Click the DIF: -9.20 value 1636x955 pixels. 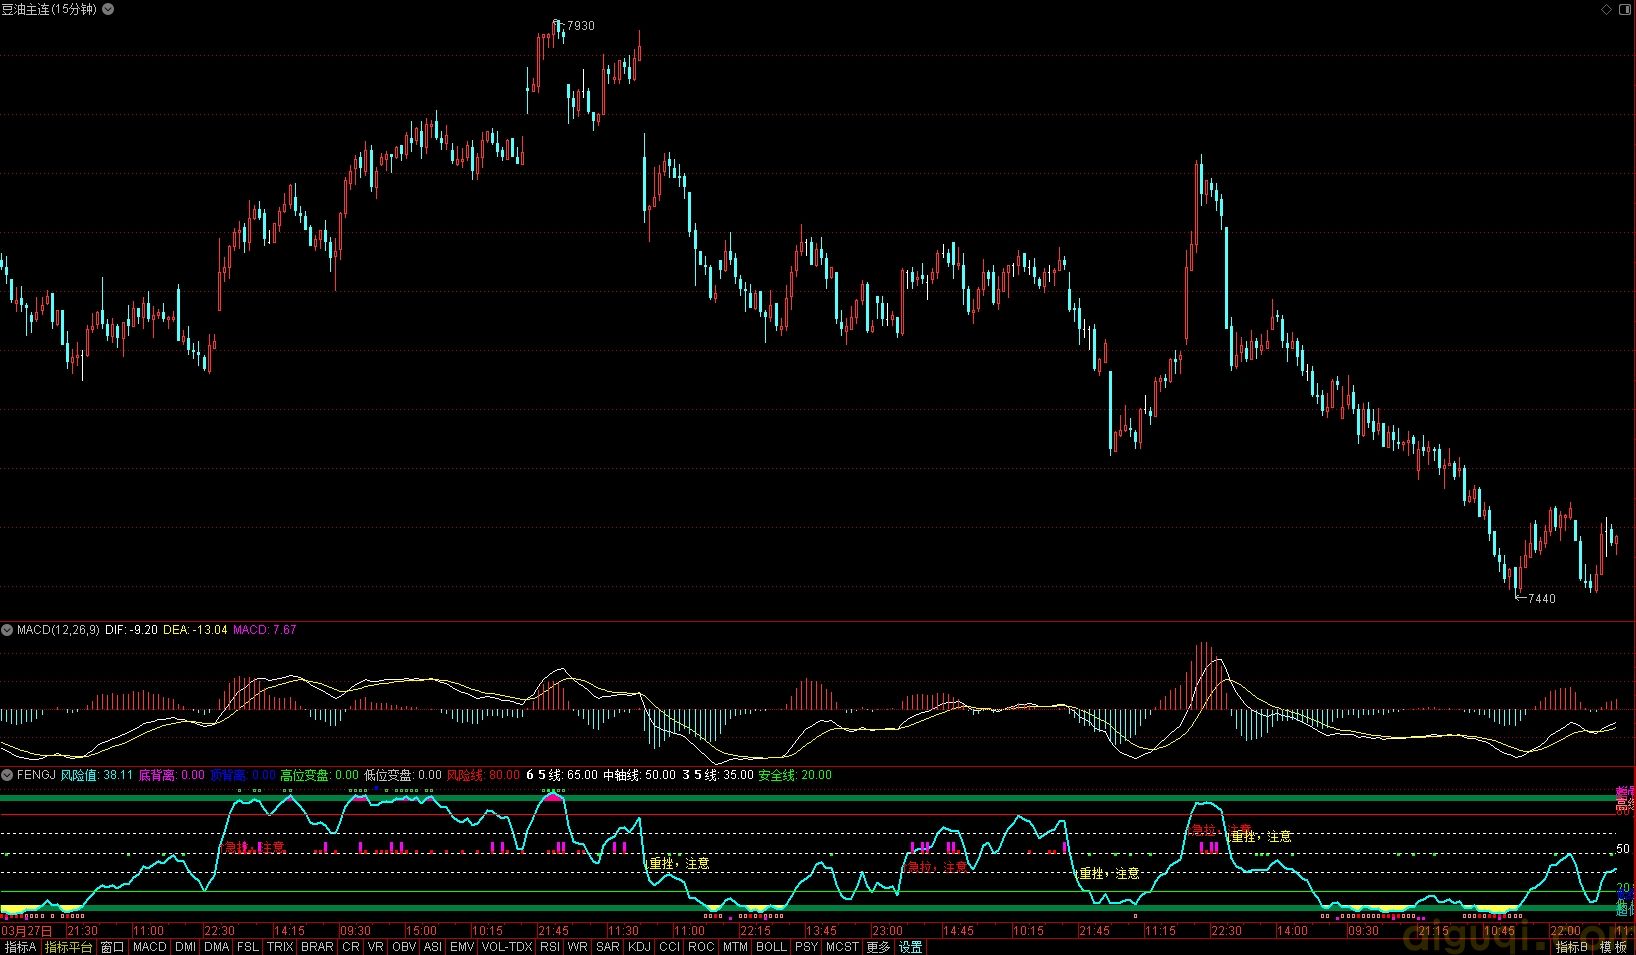pyautogui.click(x=131, y=630)
